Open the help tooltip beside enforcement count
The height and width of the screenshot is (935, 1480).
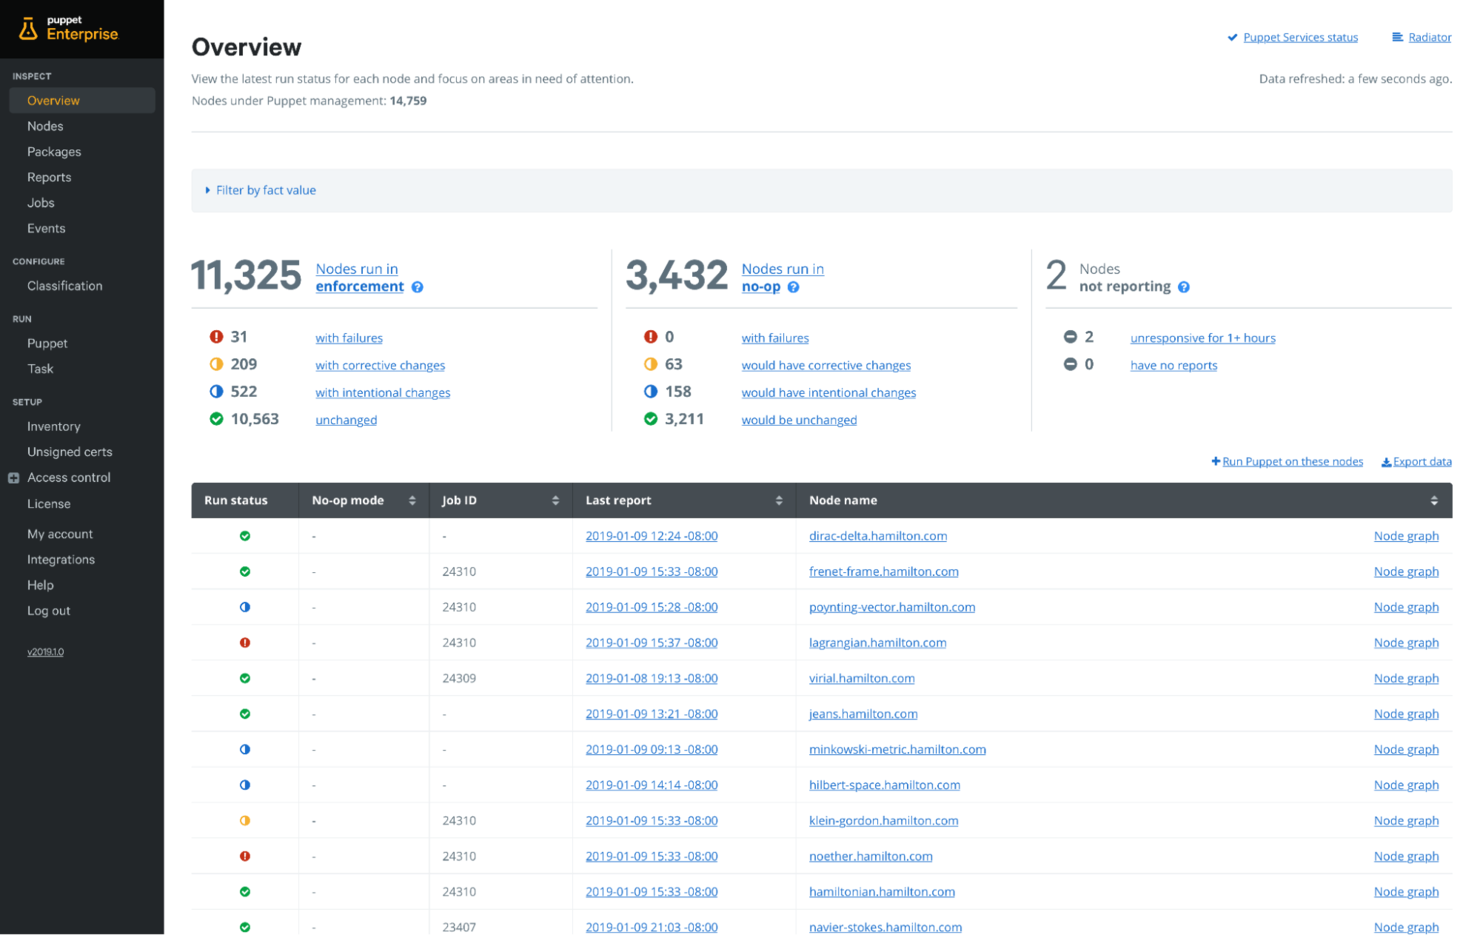[418, 287]
